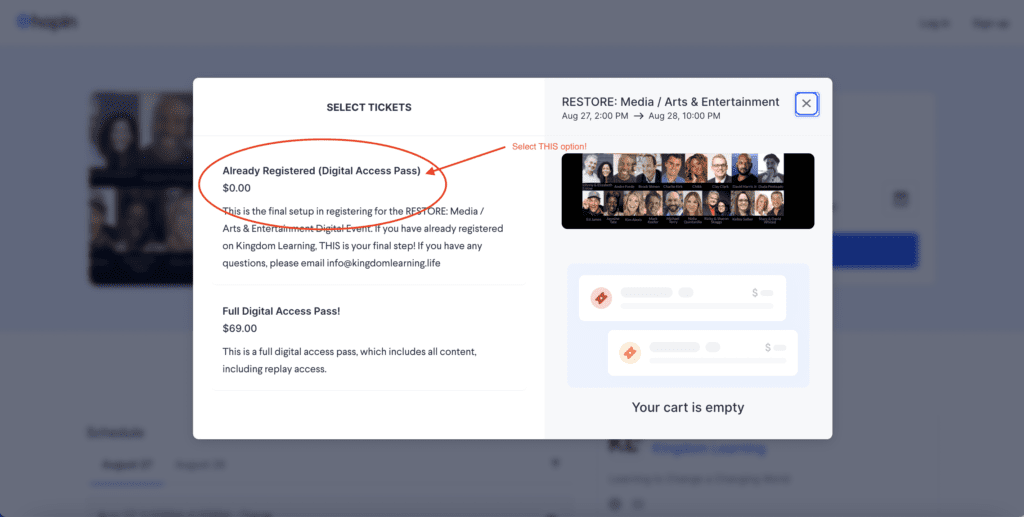The image size is (1024, 517).
Task: Click the Aug 27, 2:00 PM date text
Action: [x=595, y=116]
